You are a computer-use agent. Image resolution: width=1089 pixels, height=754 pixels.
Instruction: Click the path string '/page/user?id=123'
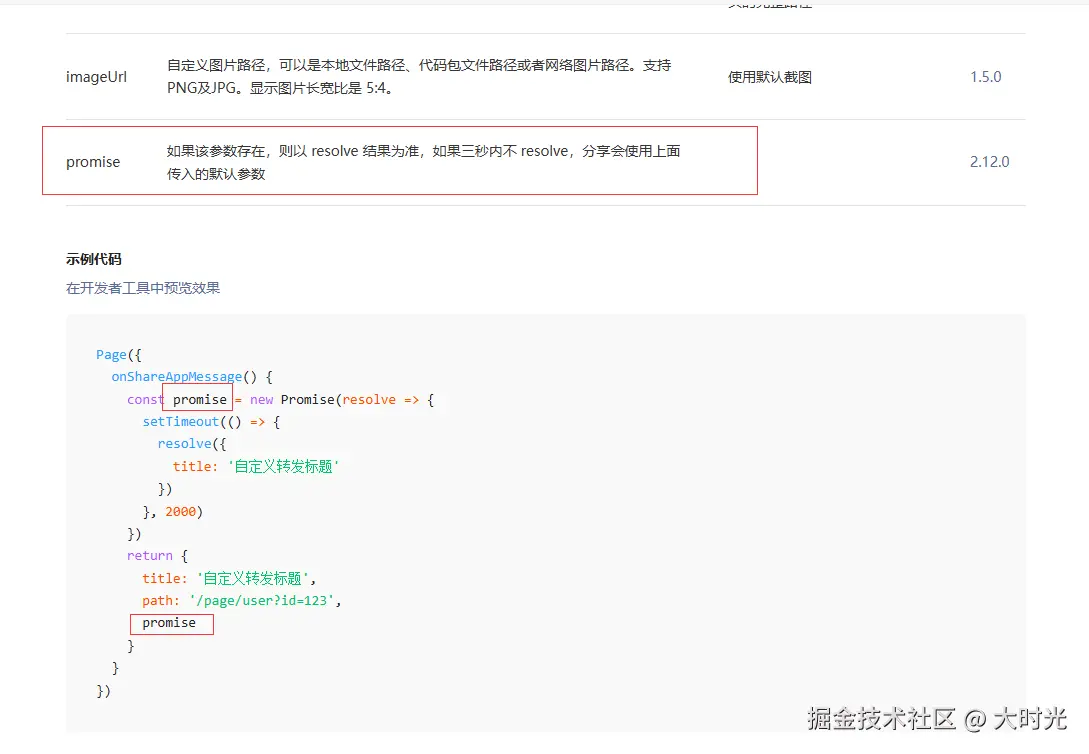coord(261,601)
